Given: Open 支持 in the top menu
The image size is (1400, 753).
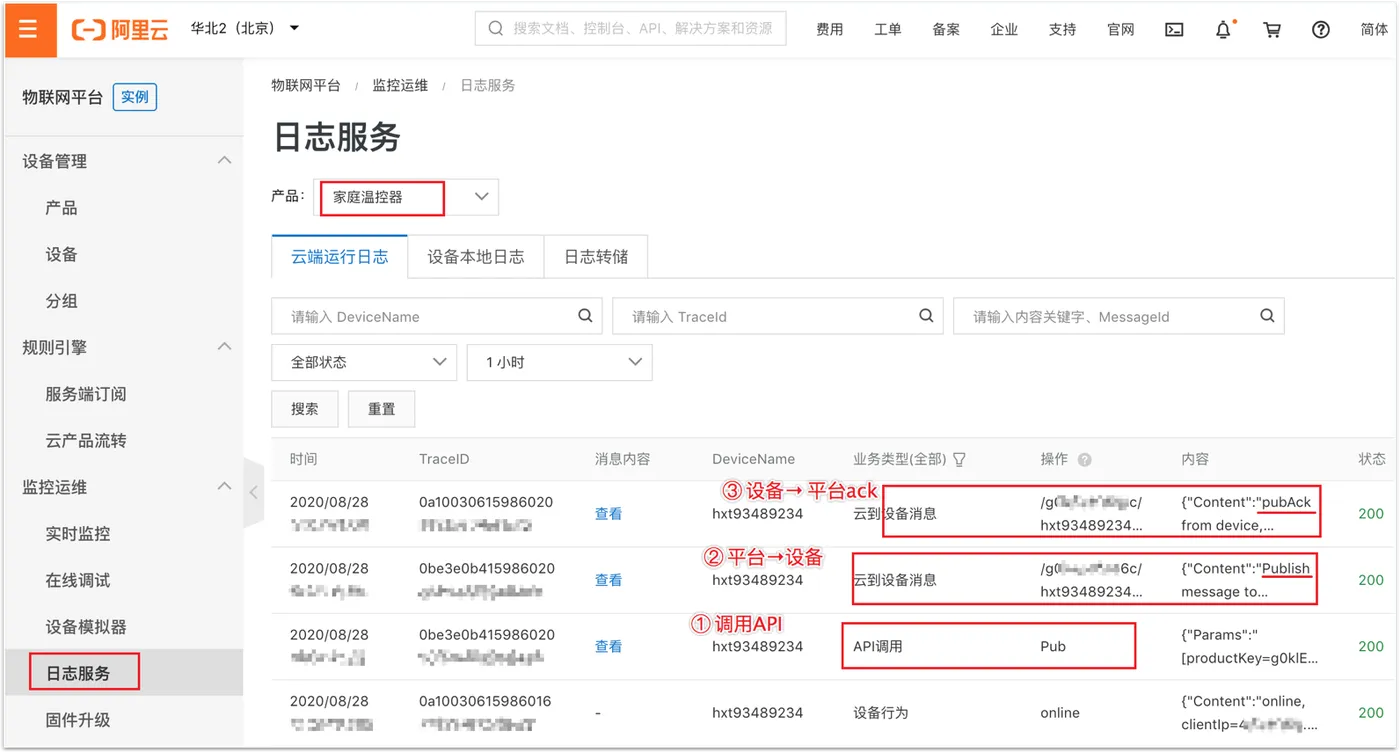Looking at the screenshot, I should pyautogui.click(x=1062, y=30).
